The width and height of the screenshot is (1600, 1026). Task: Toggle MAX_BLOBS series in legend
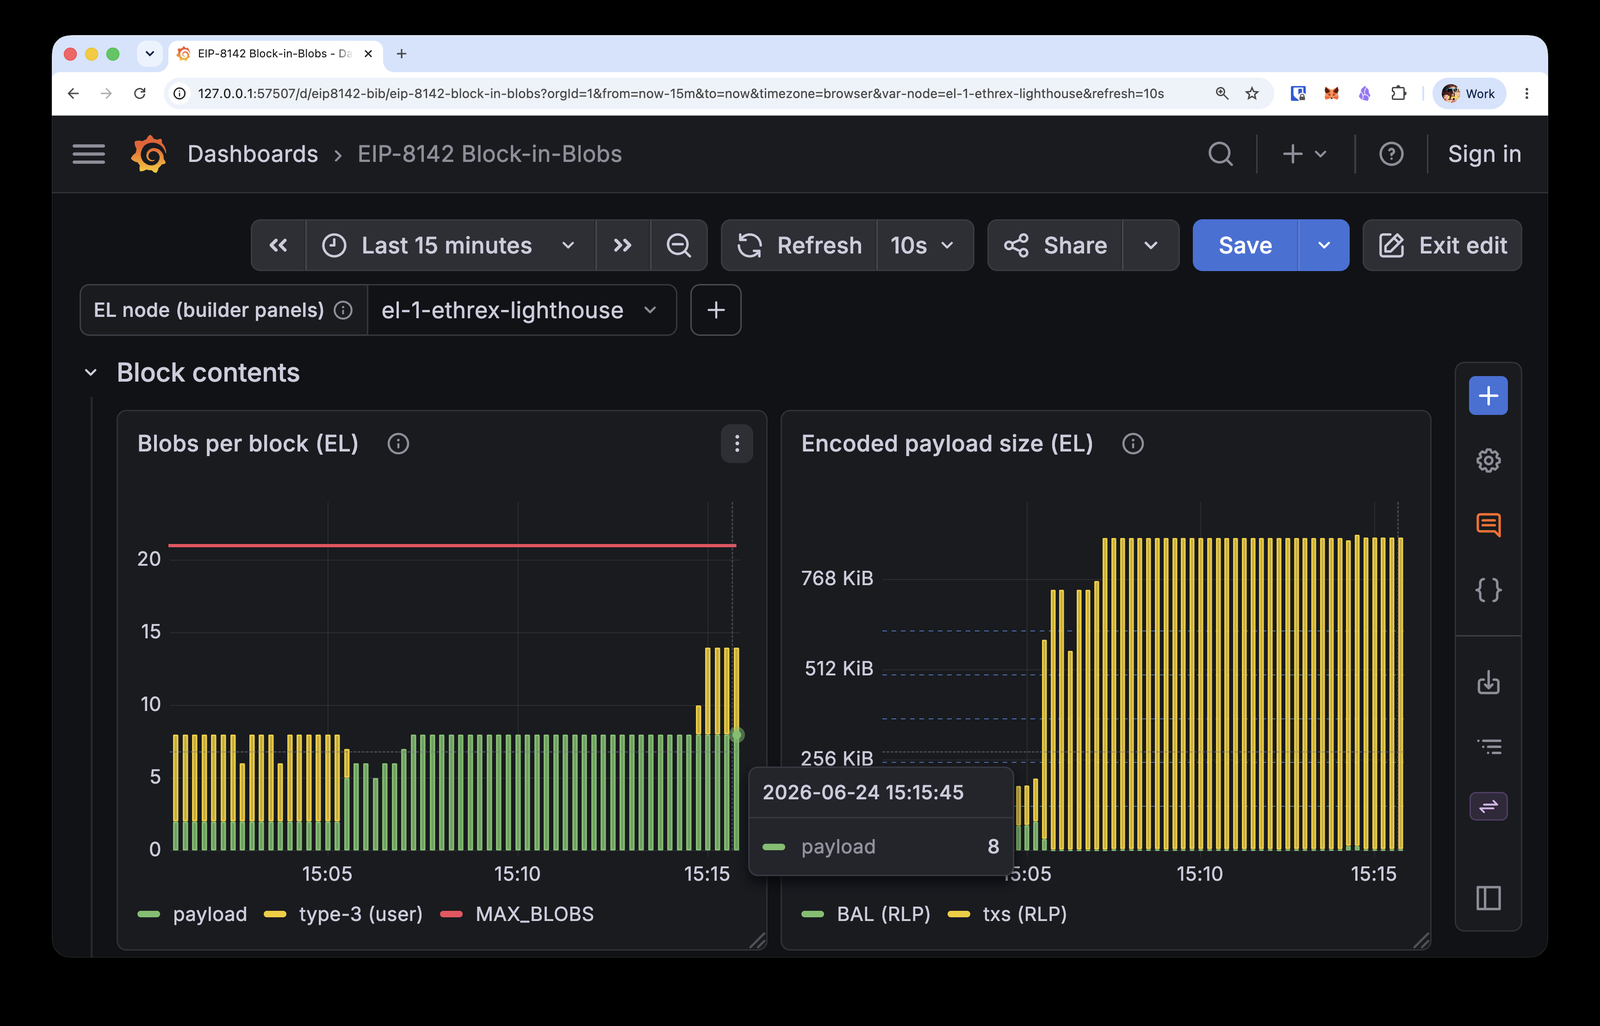click(534, 914)
